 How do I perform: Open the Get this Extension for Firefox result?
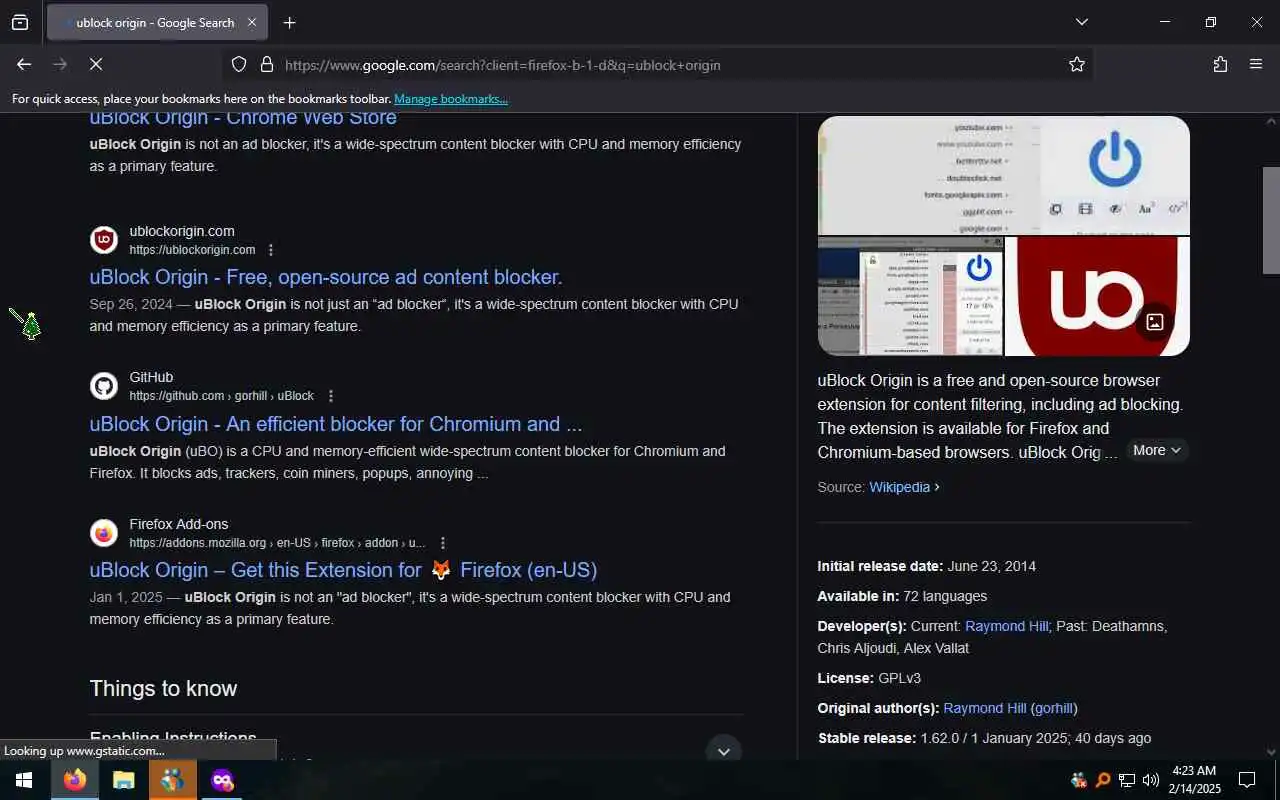click(x=343, y=570)
